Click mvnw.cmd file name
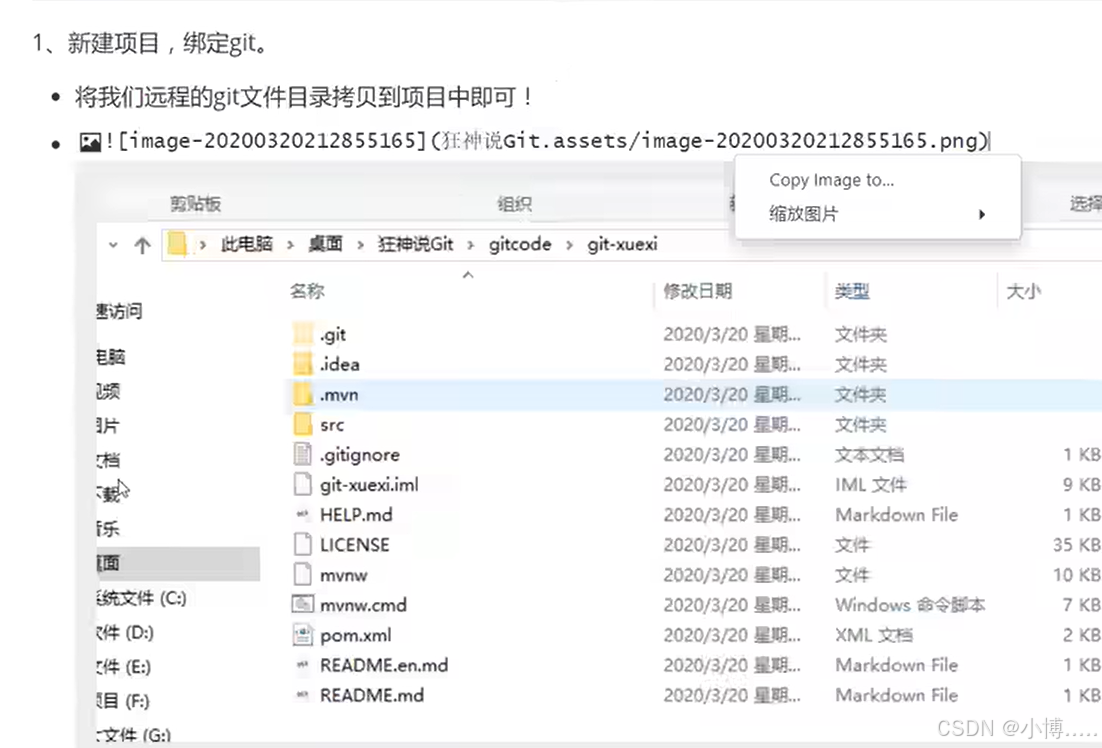 (363, 605)
